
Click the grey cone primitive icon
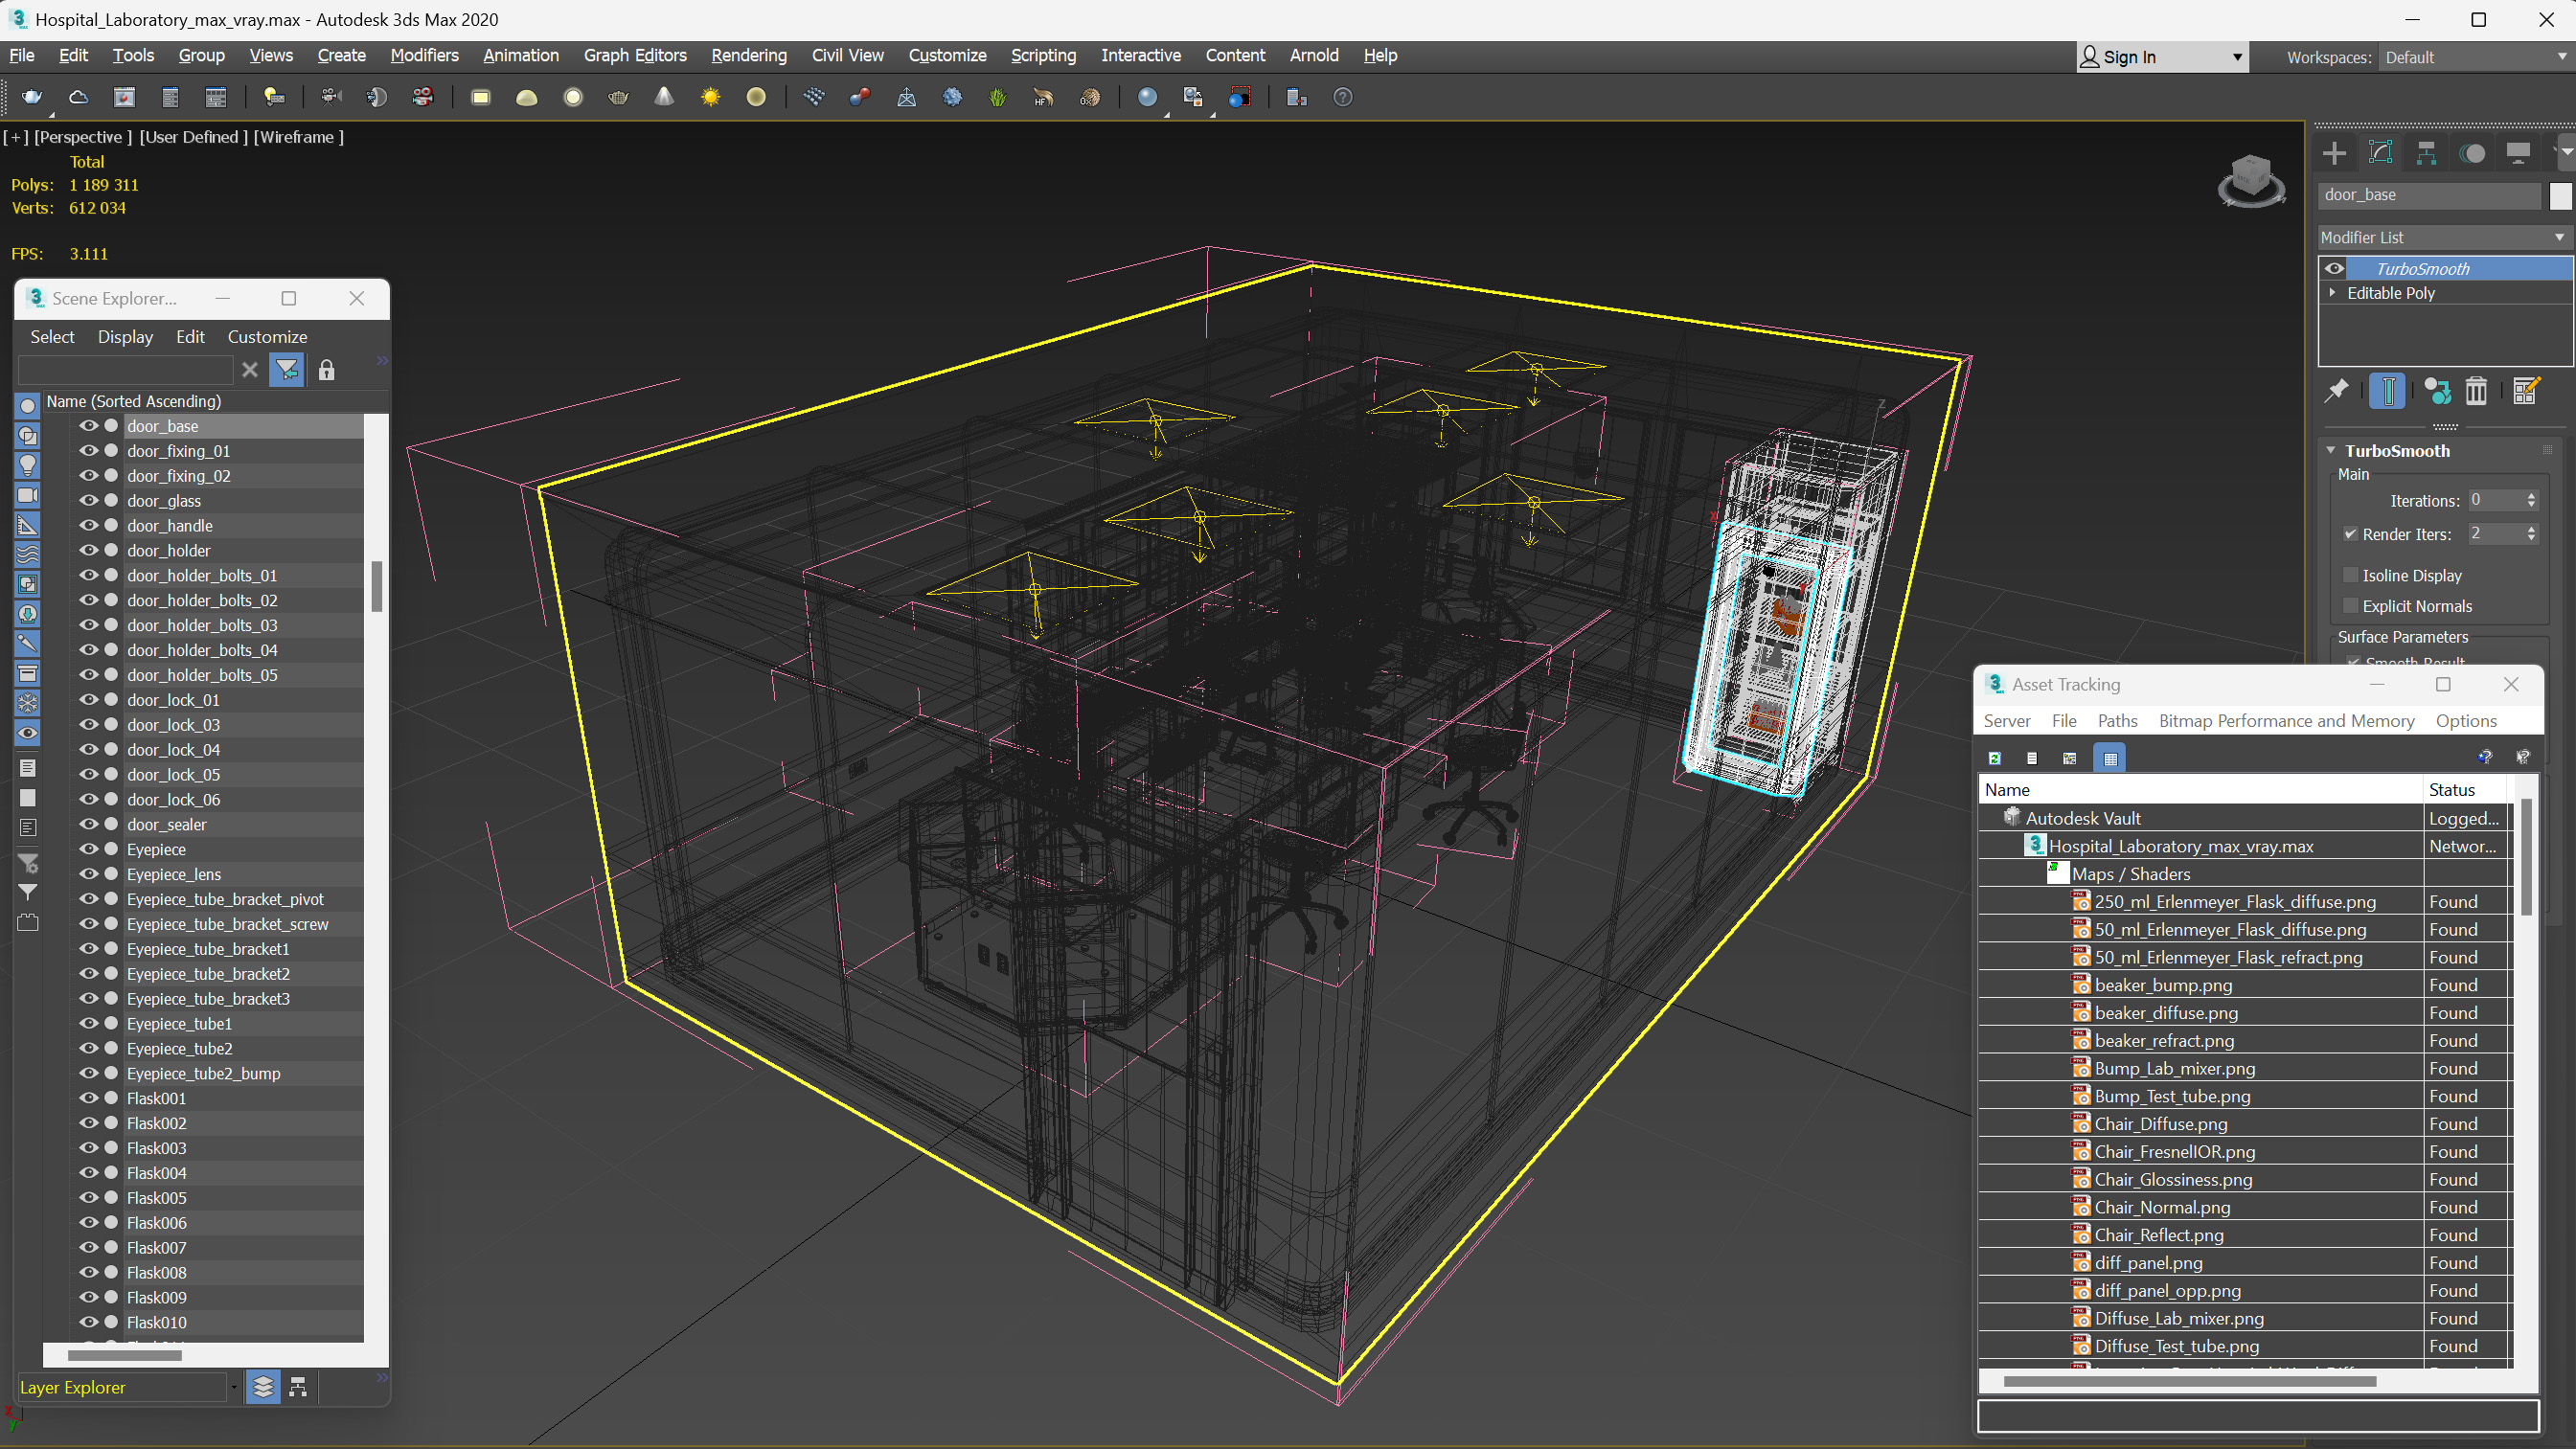tap(664, 97)
